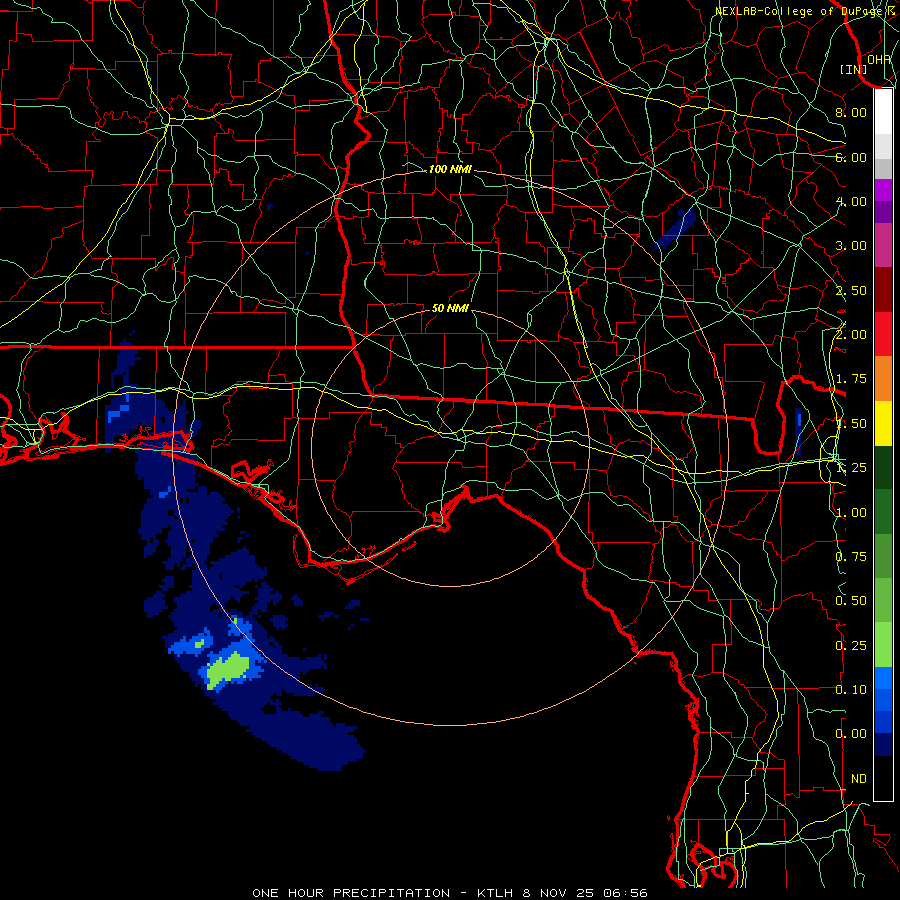
Task: Click the dark green 1.25 legend swatch
Action: 883,467
